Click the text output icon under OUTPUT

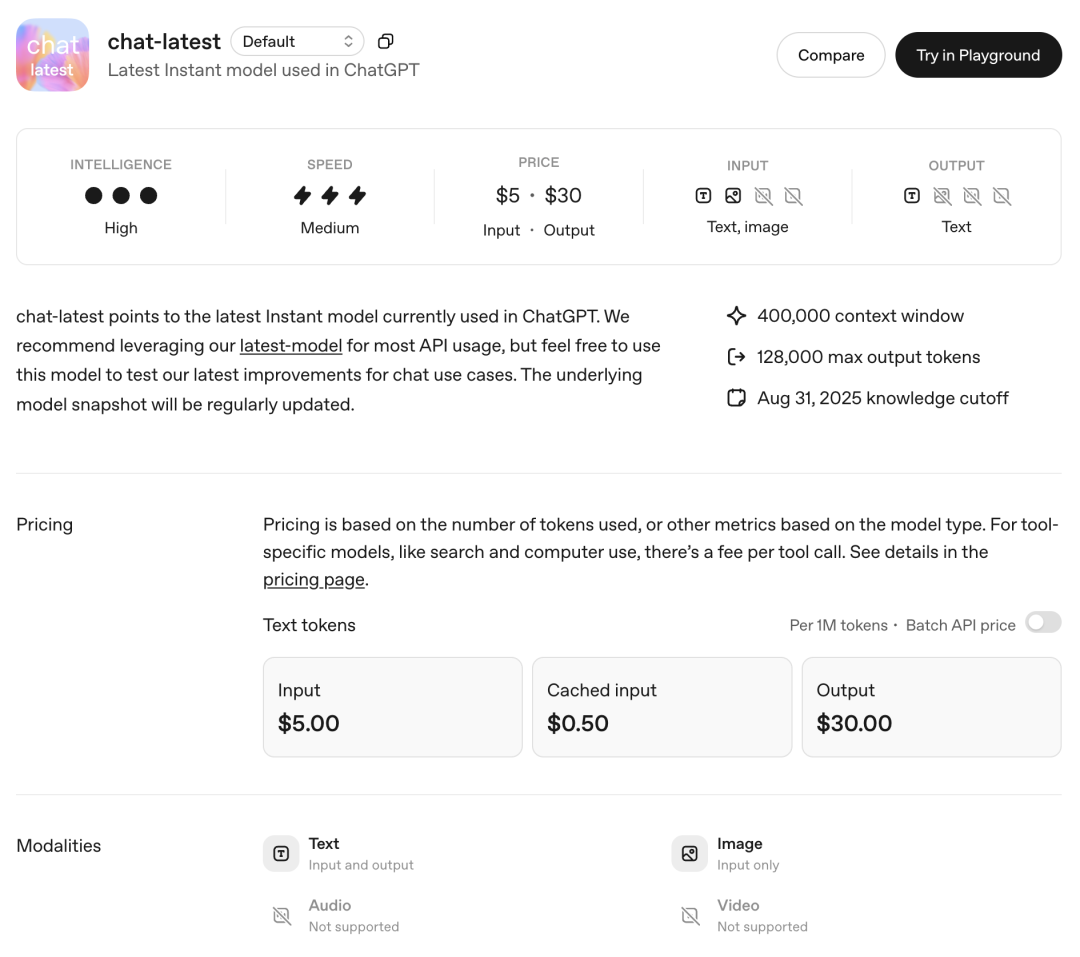pos(912,196)
